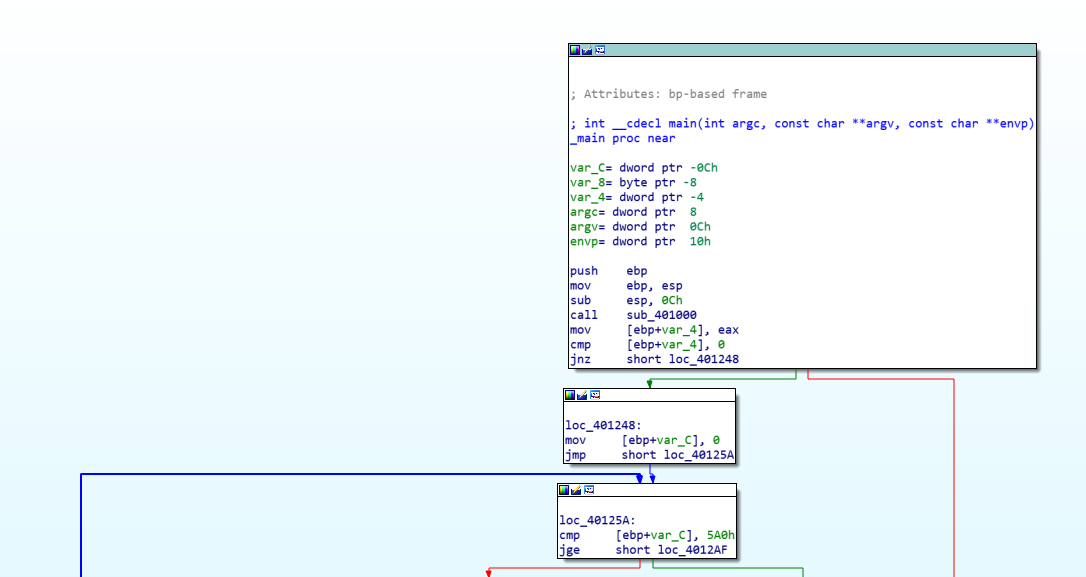Click the '; Attributes: bp-based frame' comment
Screen dimensions: 1086x577
pos(668,94)
